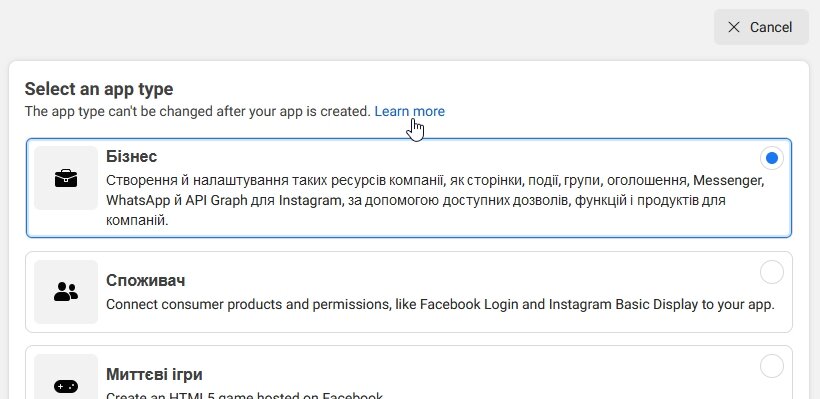The width and height of the screenshot is (820, 399).
Task: Click the Бізнес option title
Action: click(x=131, y=156)
